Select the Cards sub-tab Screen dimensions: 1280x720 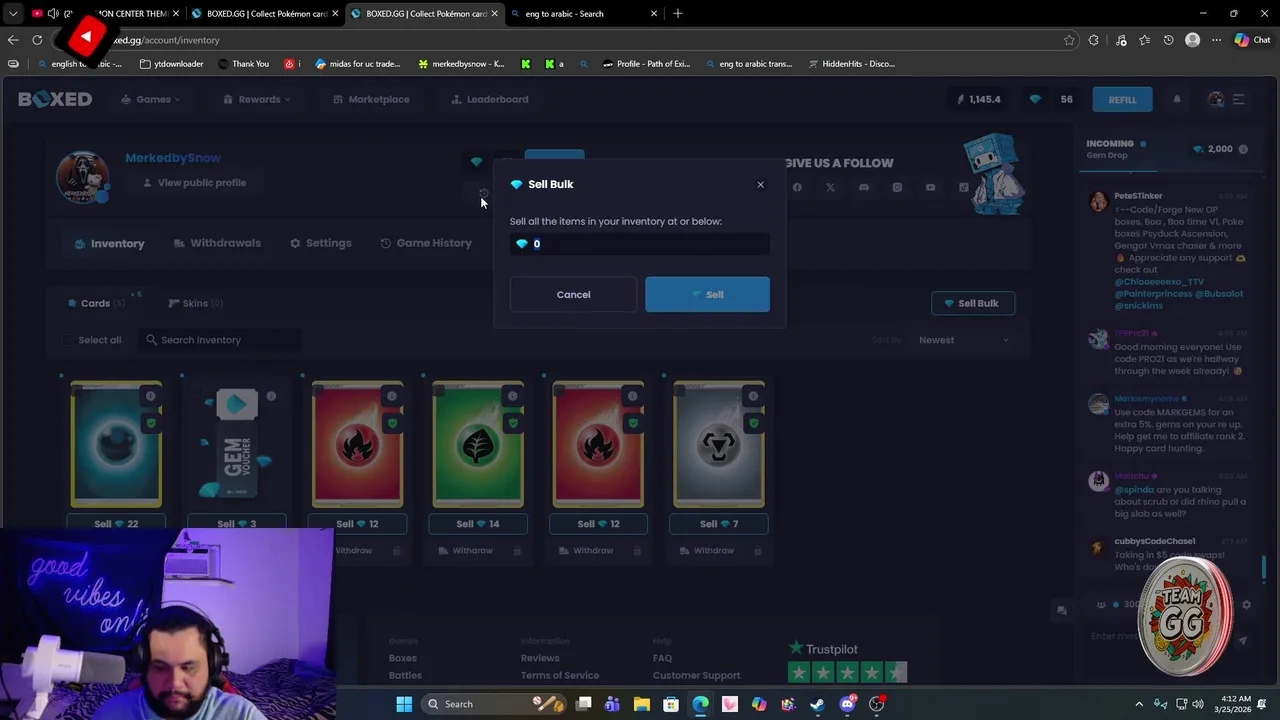(95, 303)
